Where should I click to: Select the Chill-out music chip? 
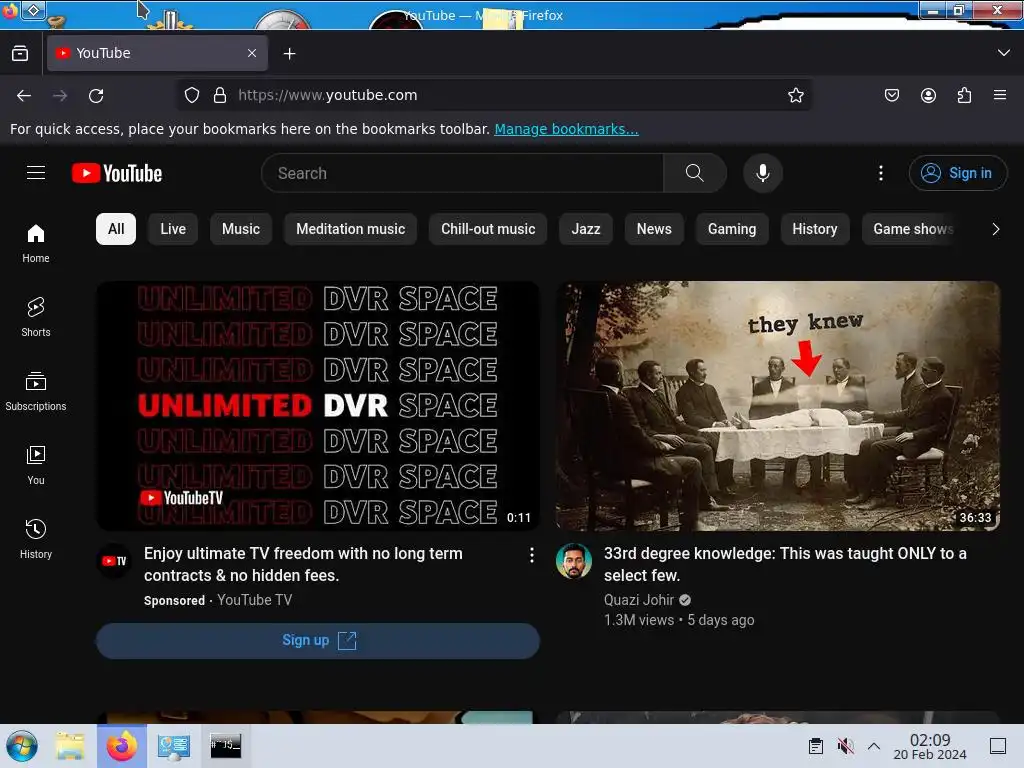click(x=488, y=229)
